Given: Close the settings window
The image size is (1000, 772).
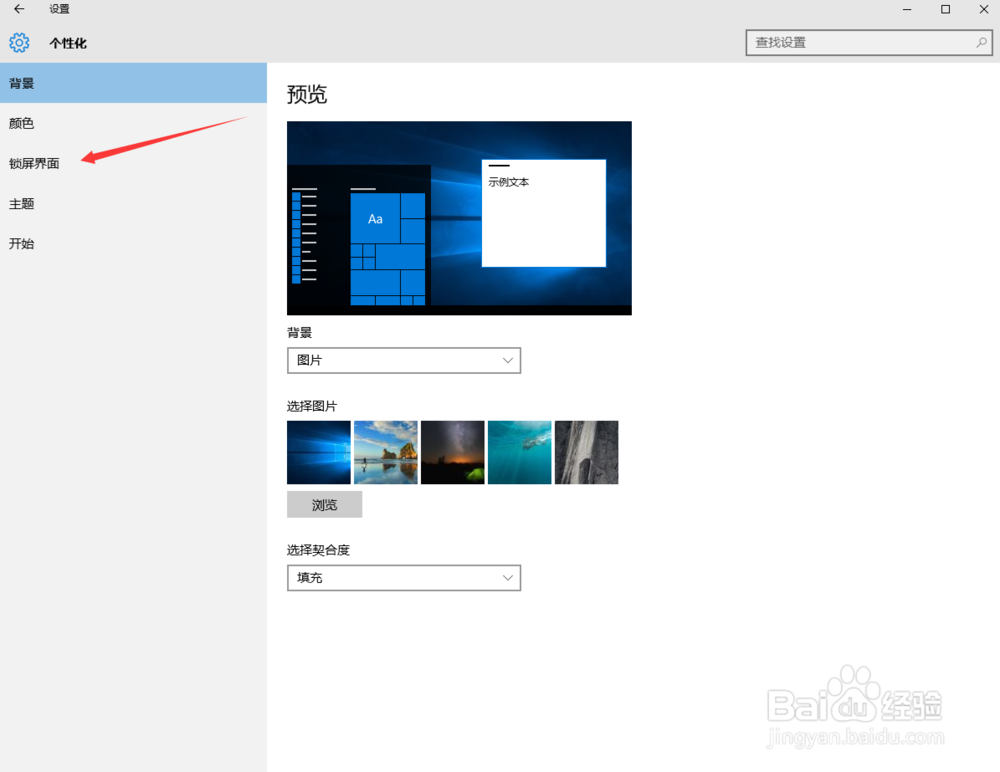Looking at the screenshot, I should [x=983, y=9].
